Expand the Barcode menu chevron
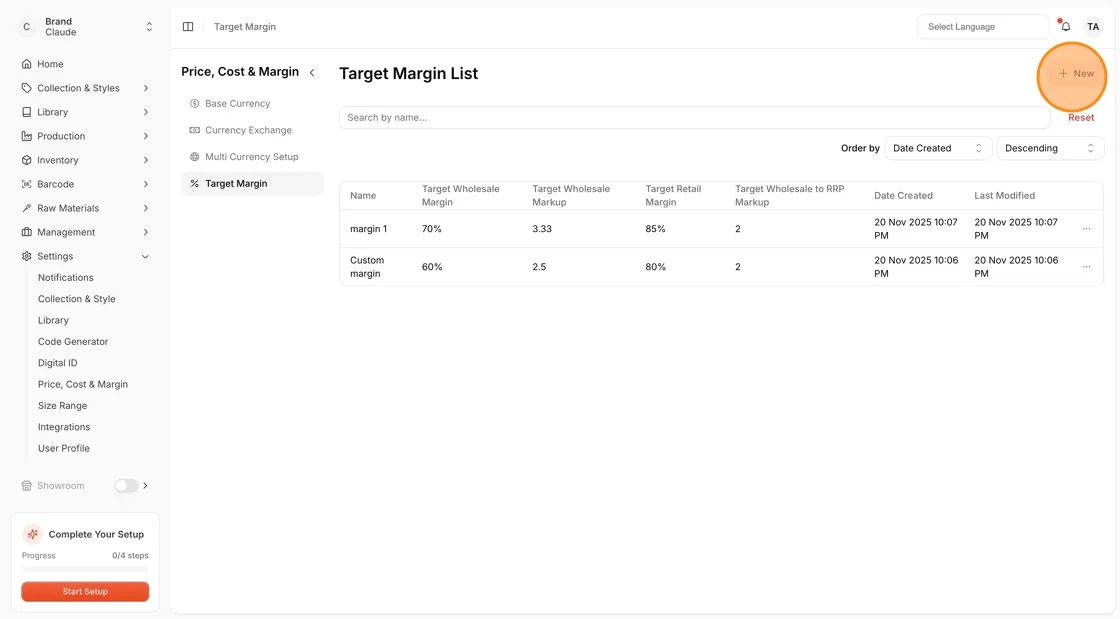This screenshot has width=1120, height=619. pos(146,184)
